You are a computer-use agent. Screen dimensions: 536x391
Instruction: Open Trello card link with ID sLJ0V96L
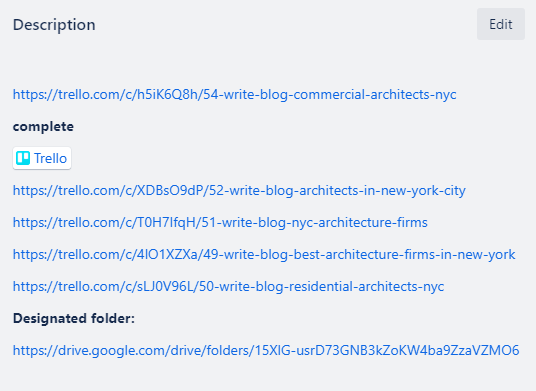click(x=228, y=287)
